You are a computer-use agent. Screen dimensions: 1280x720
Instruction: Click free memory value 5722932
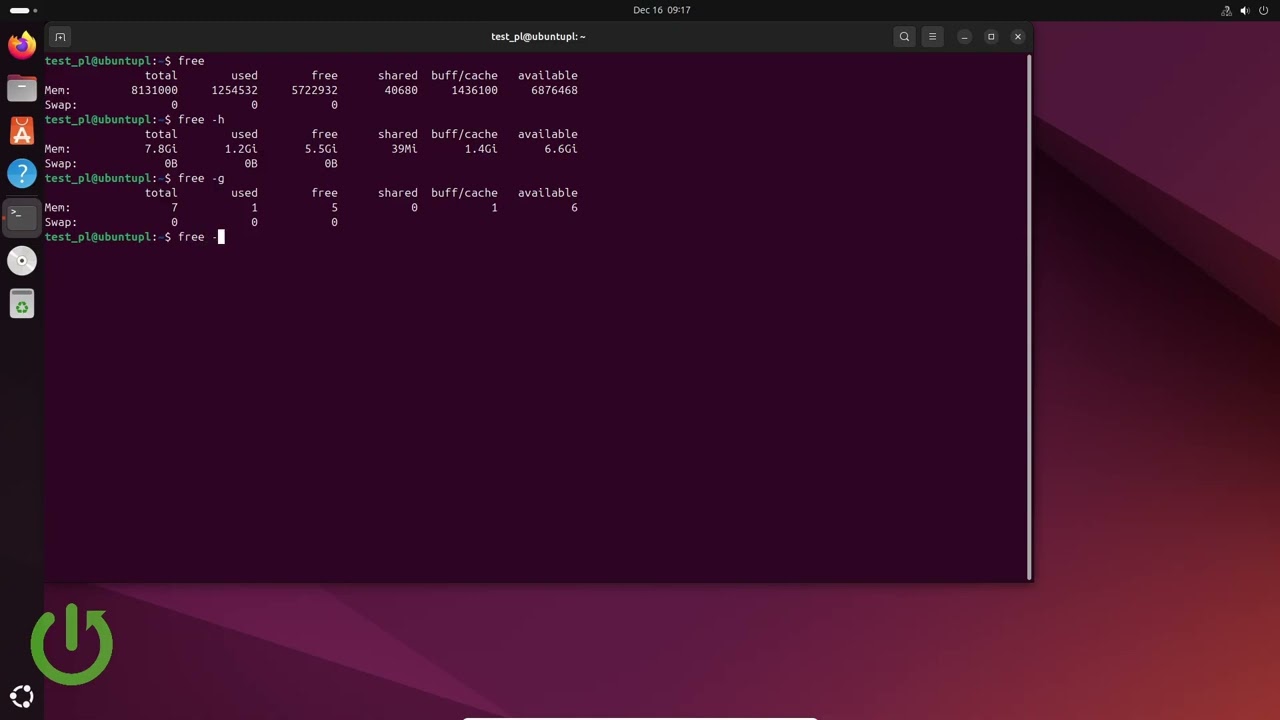pyautogui.click(x=314, y=90)
